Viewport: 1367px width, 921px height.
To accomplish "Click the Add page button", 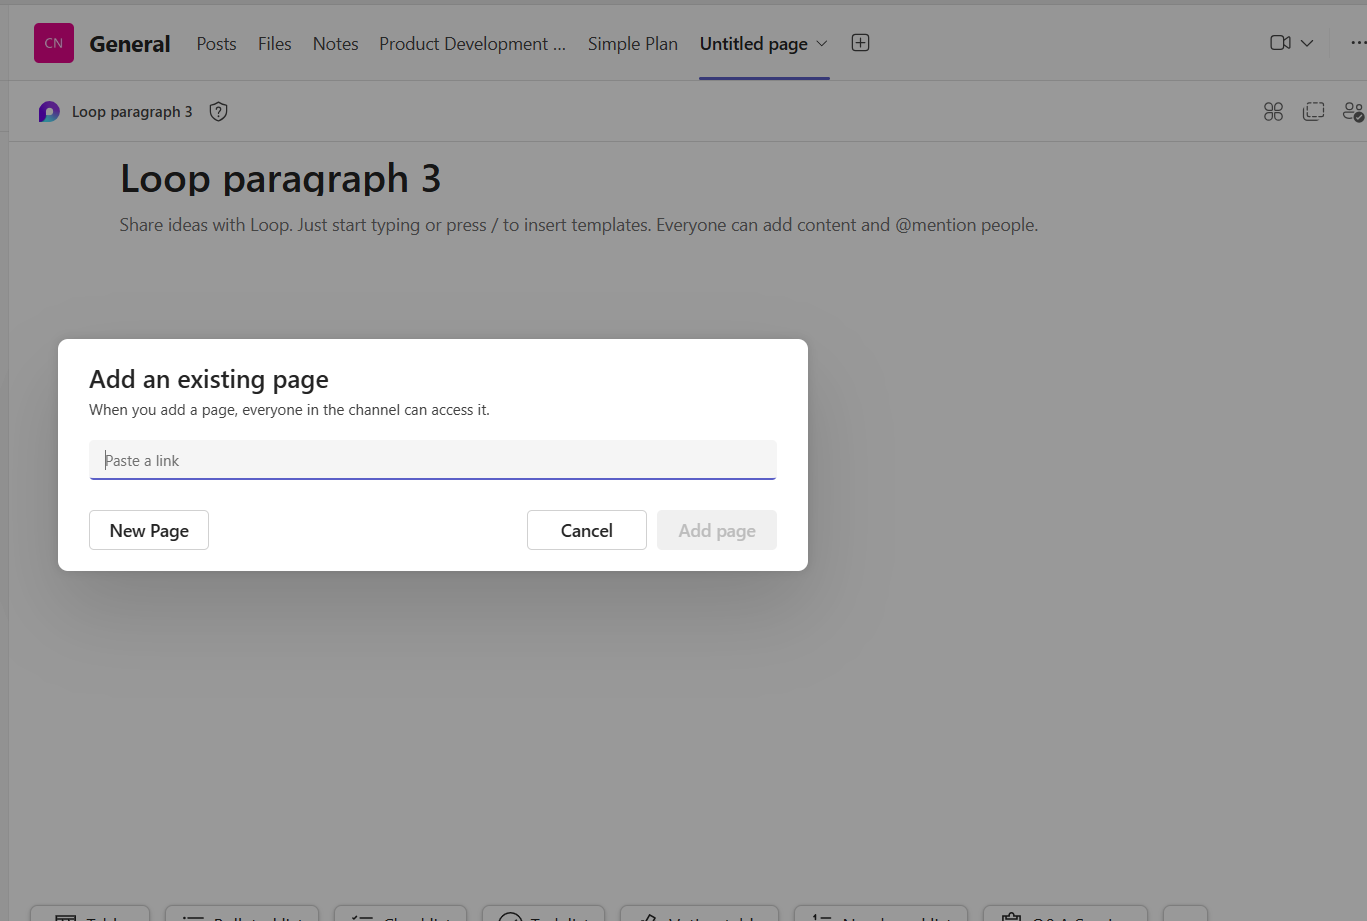I will click(717, 530).
